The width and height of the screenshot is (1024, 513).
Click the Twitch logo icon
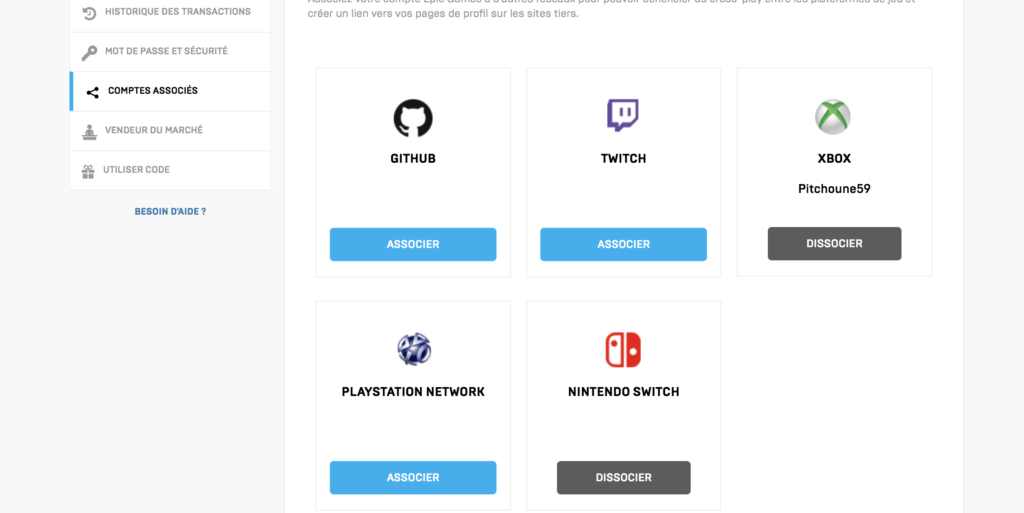tap(623, 116)
